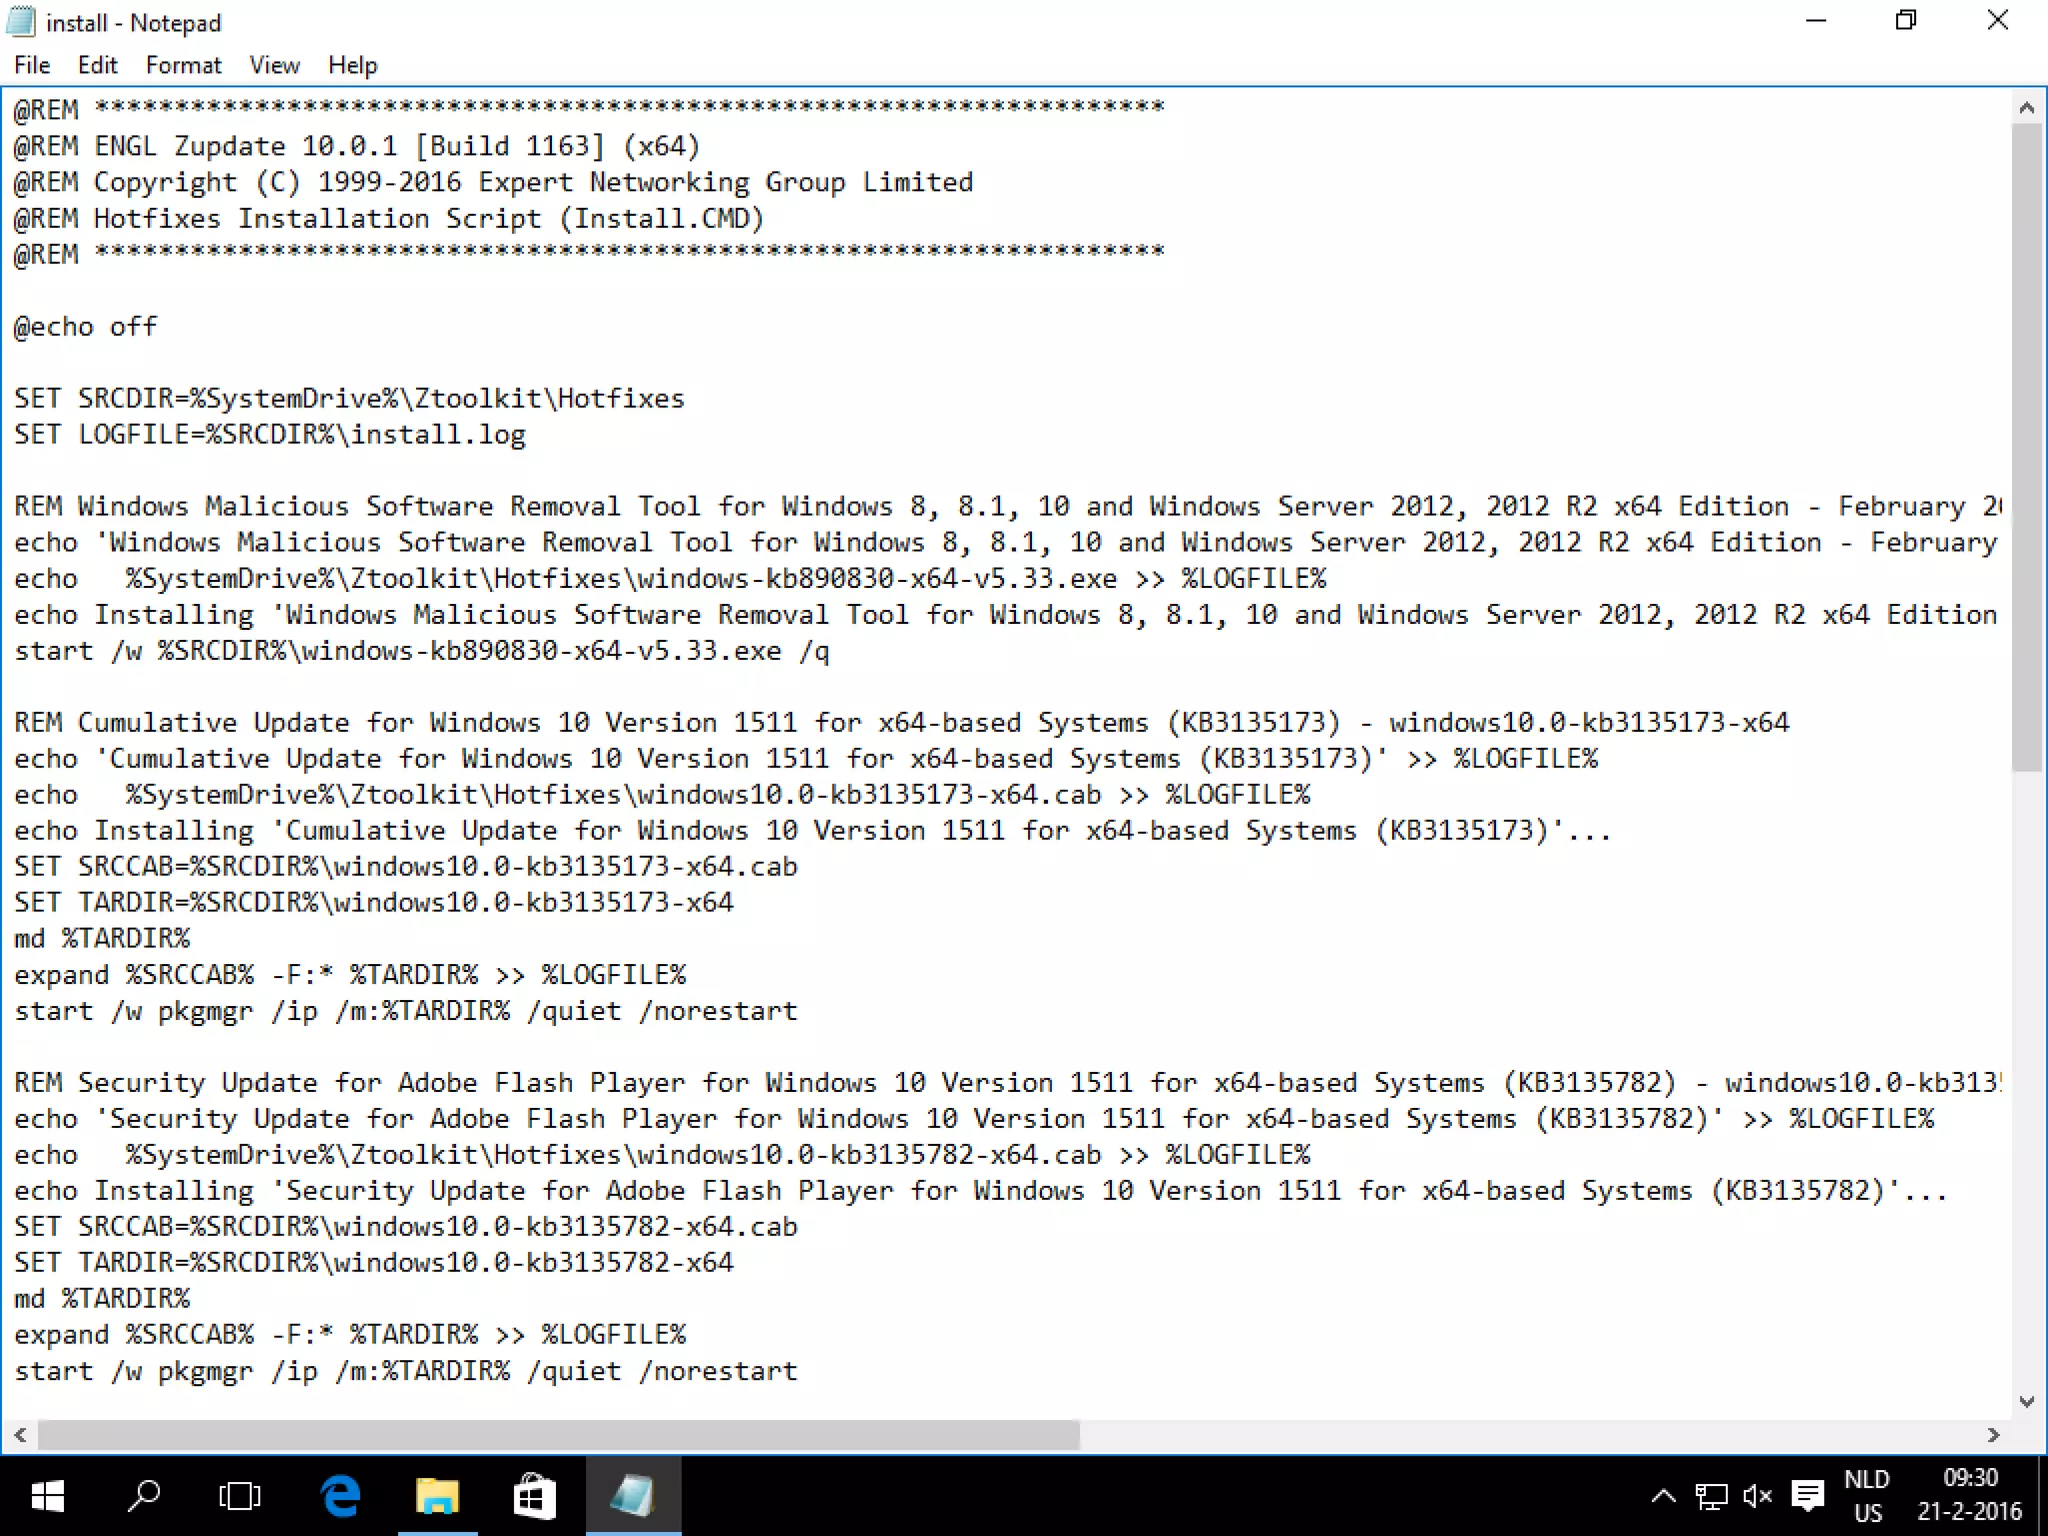The width and height of the screenshot is (2048, 1536).
Task: Open Task View from taskbar
Action: [x=239, y=1496]
